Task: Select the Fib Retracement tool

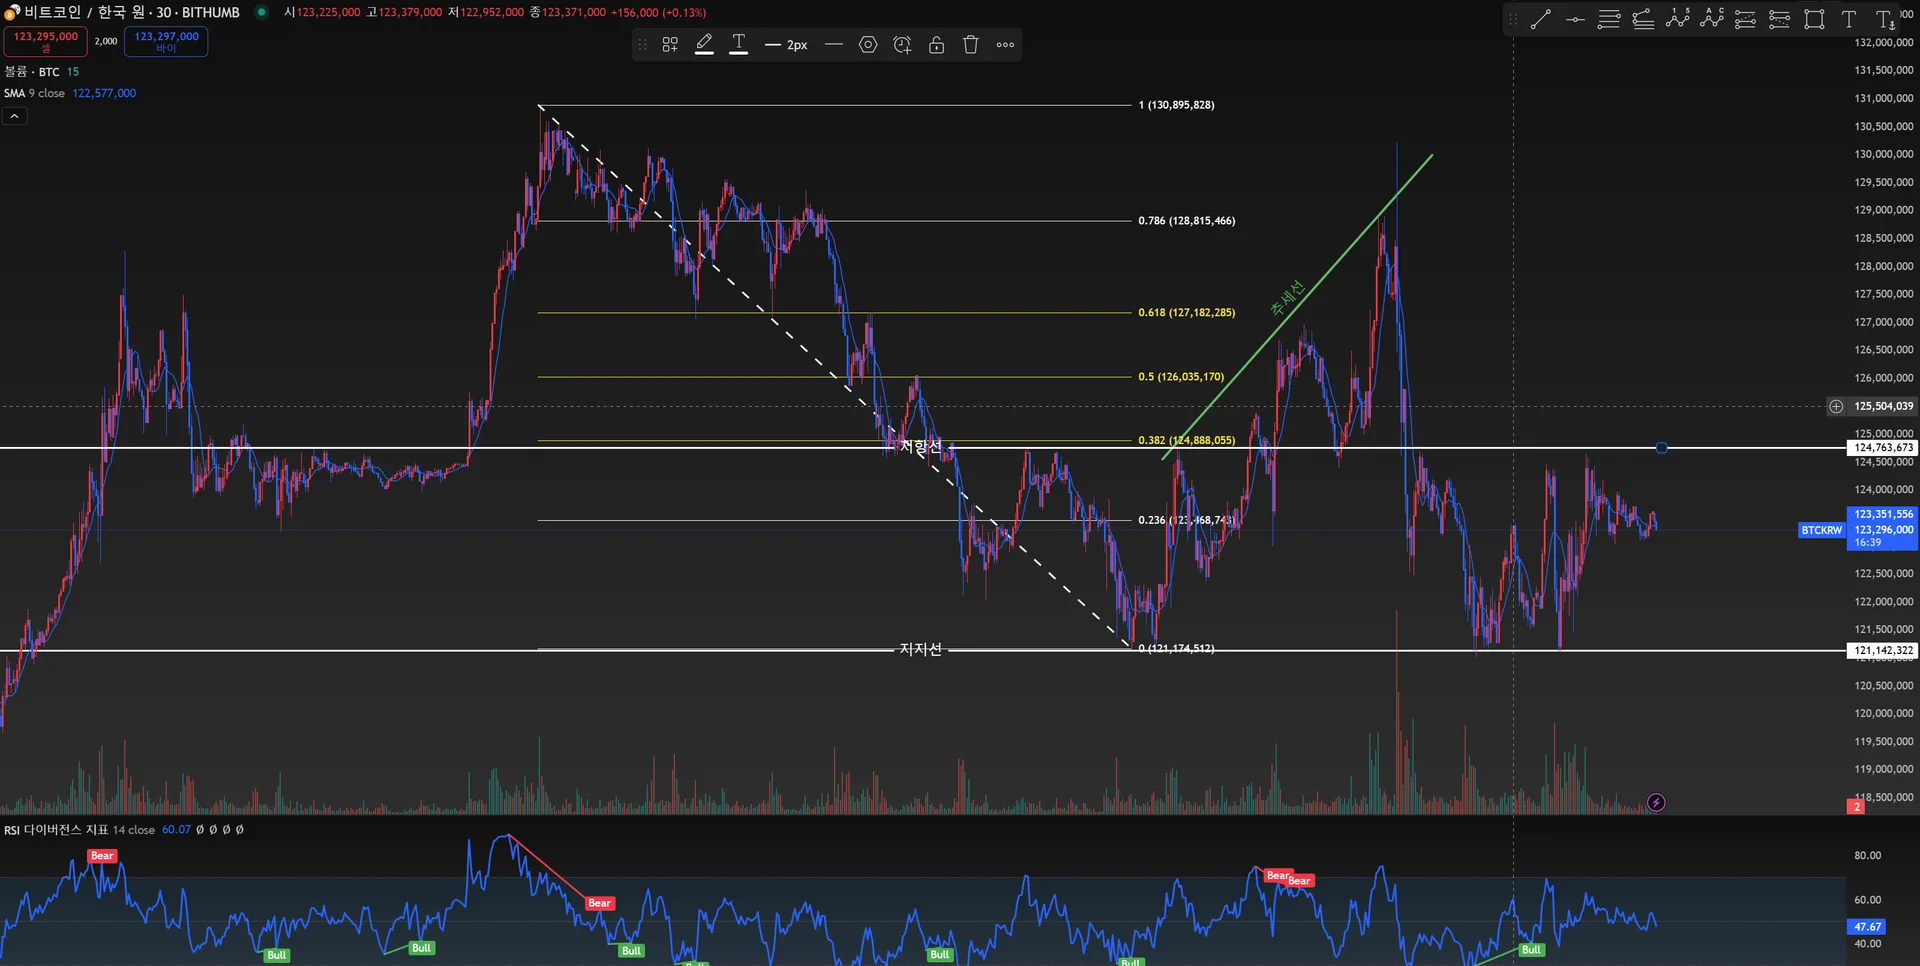Action: [x=1609, y=19]
